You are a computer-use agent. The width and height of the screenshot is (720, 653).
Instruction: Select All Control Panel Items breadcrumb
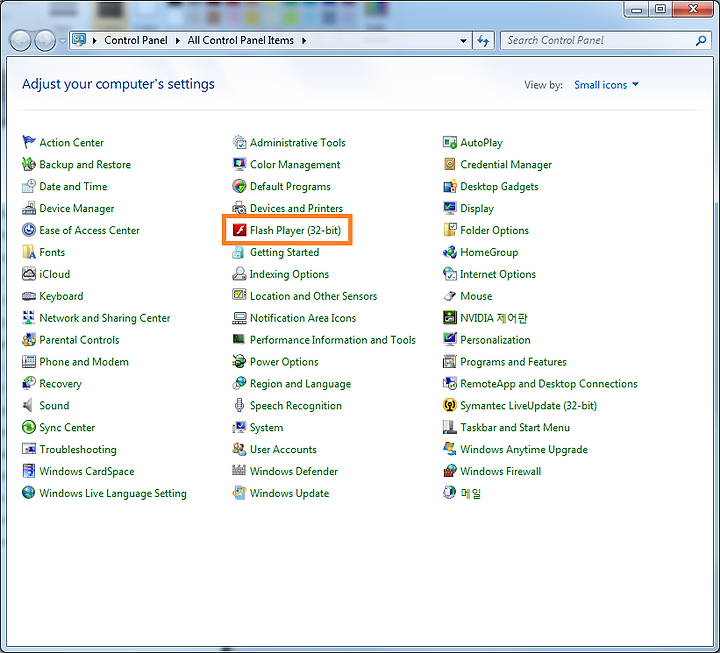point(241,40)
